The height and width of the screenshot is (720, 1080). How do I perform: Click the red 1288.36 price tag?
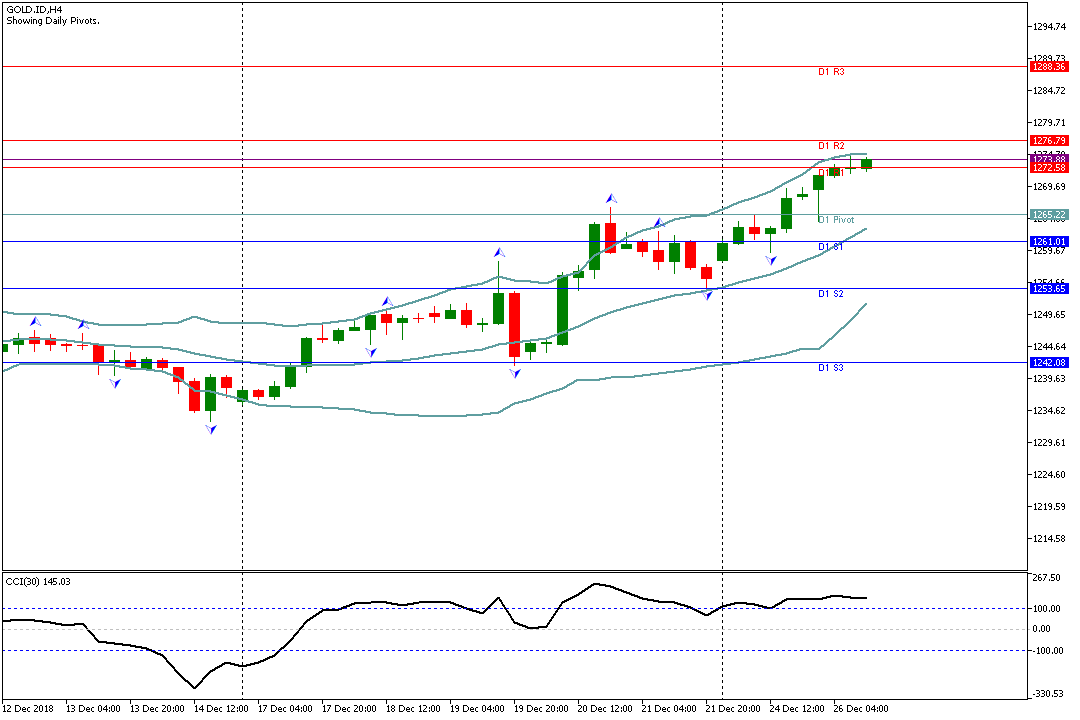tap(1049, 67)
